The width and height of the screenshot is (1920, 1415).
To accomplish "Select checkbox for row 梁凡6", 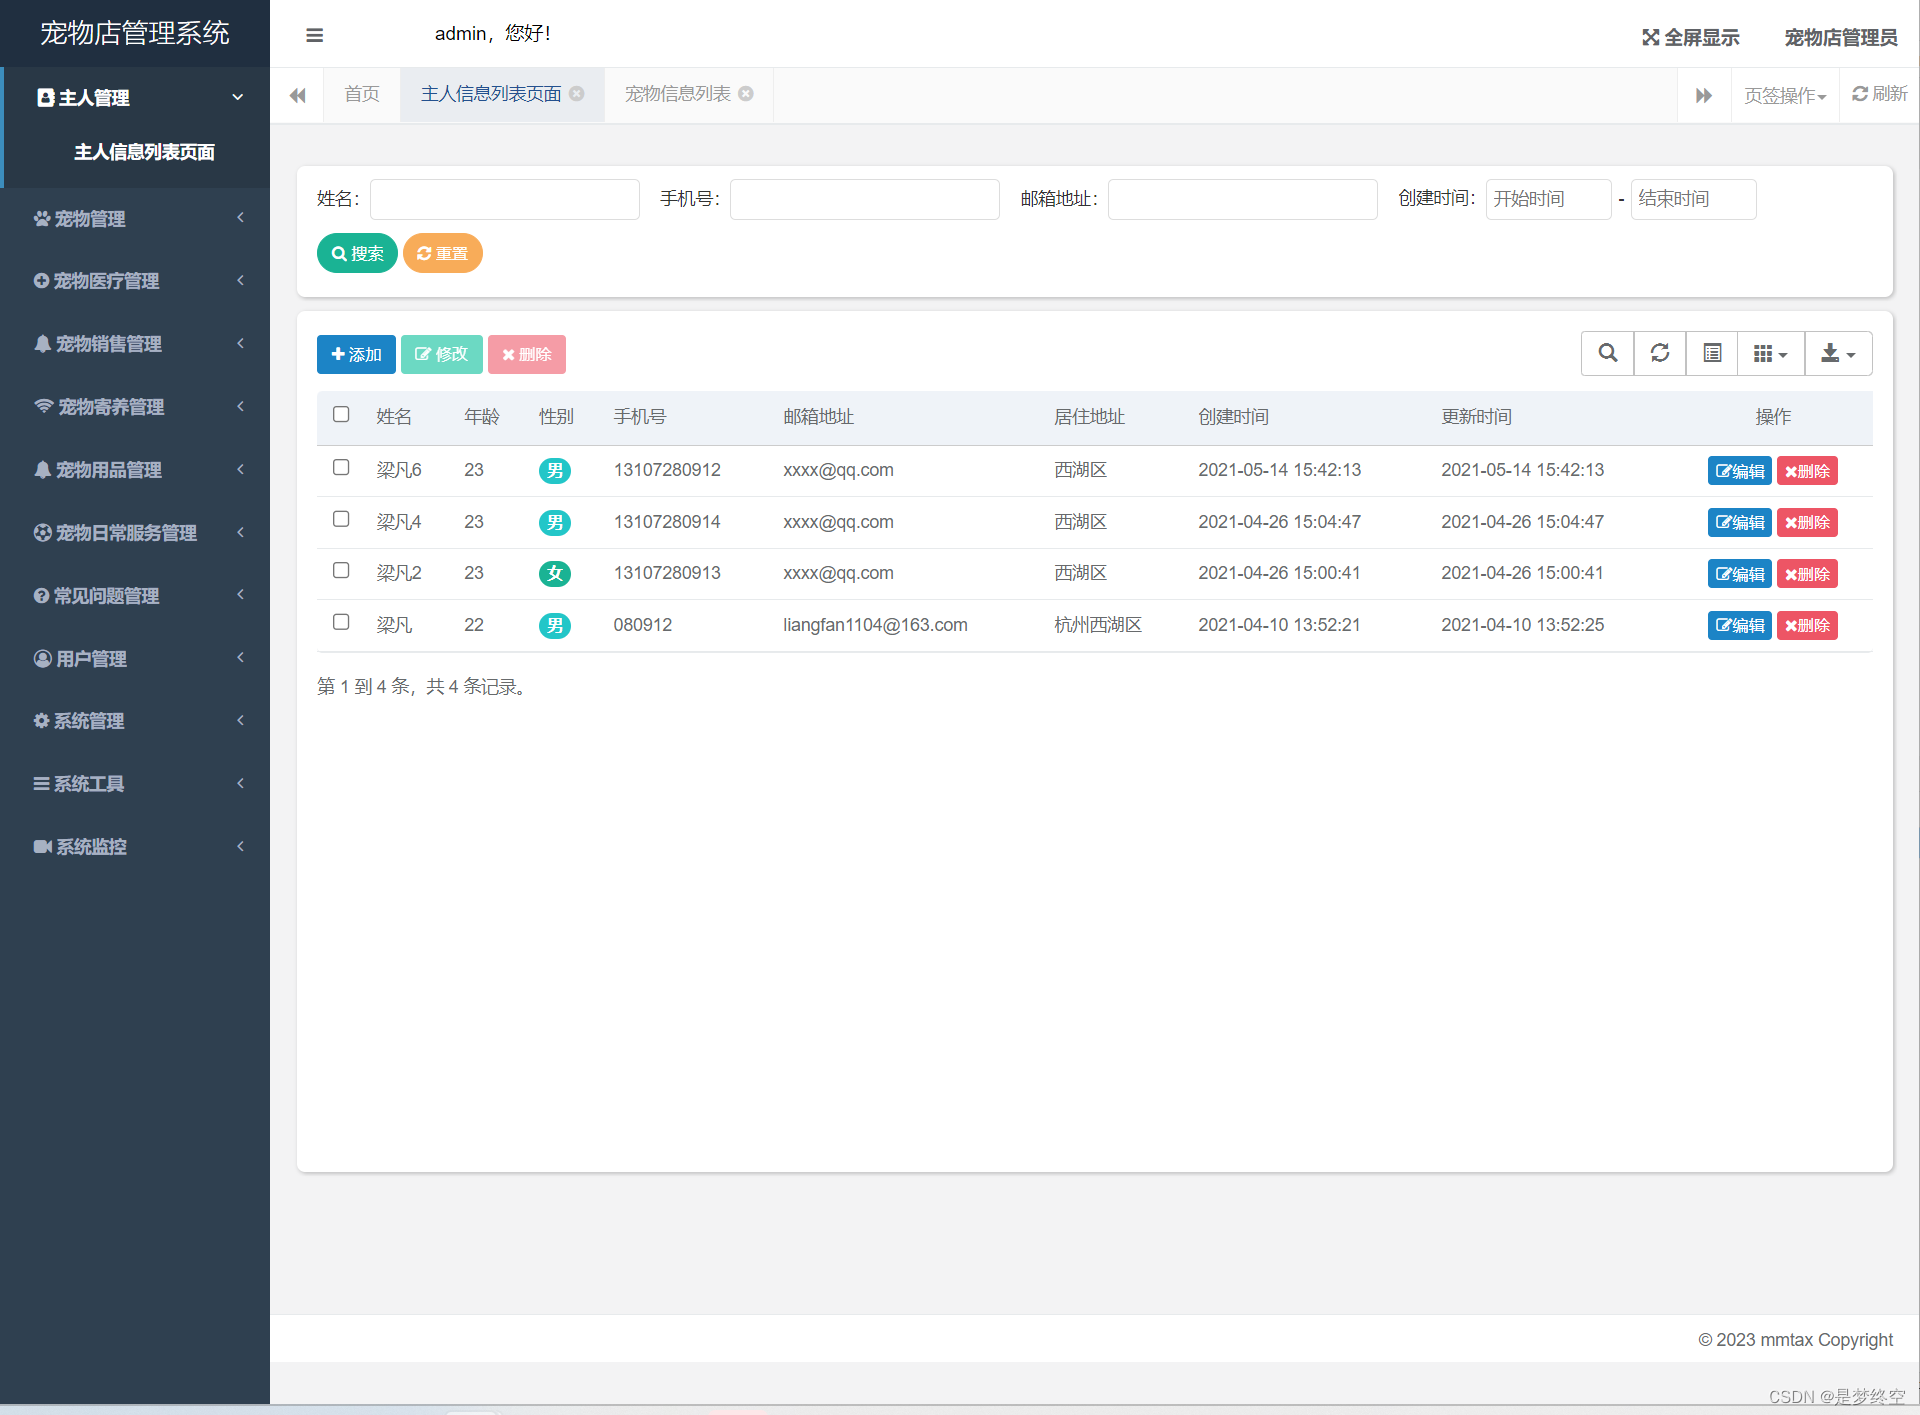I will coord(341,468).
